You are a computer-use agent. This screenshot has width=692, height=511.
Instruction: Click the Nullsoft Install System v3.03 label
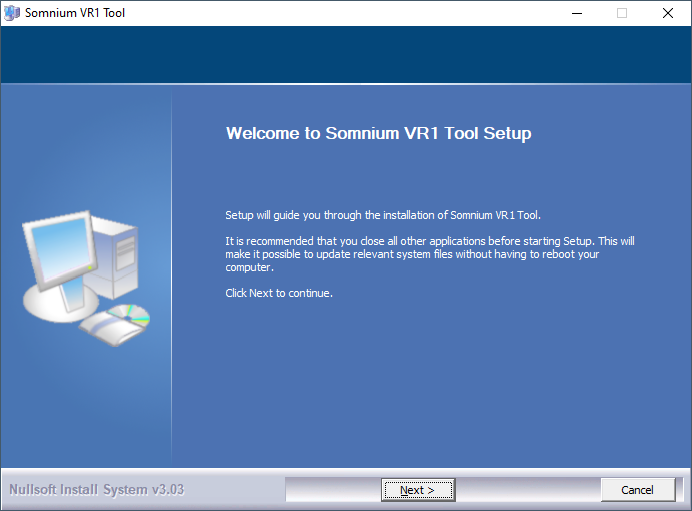[x=97, y=490]
